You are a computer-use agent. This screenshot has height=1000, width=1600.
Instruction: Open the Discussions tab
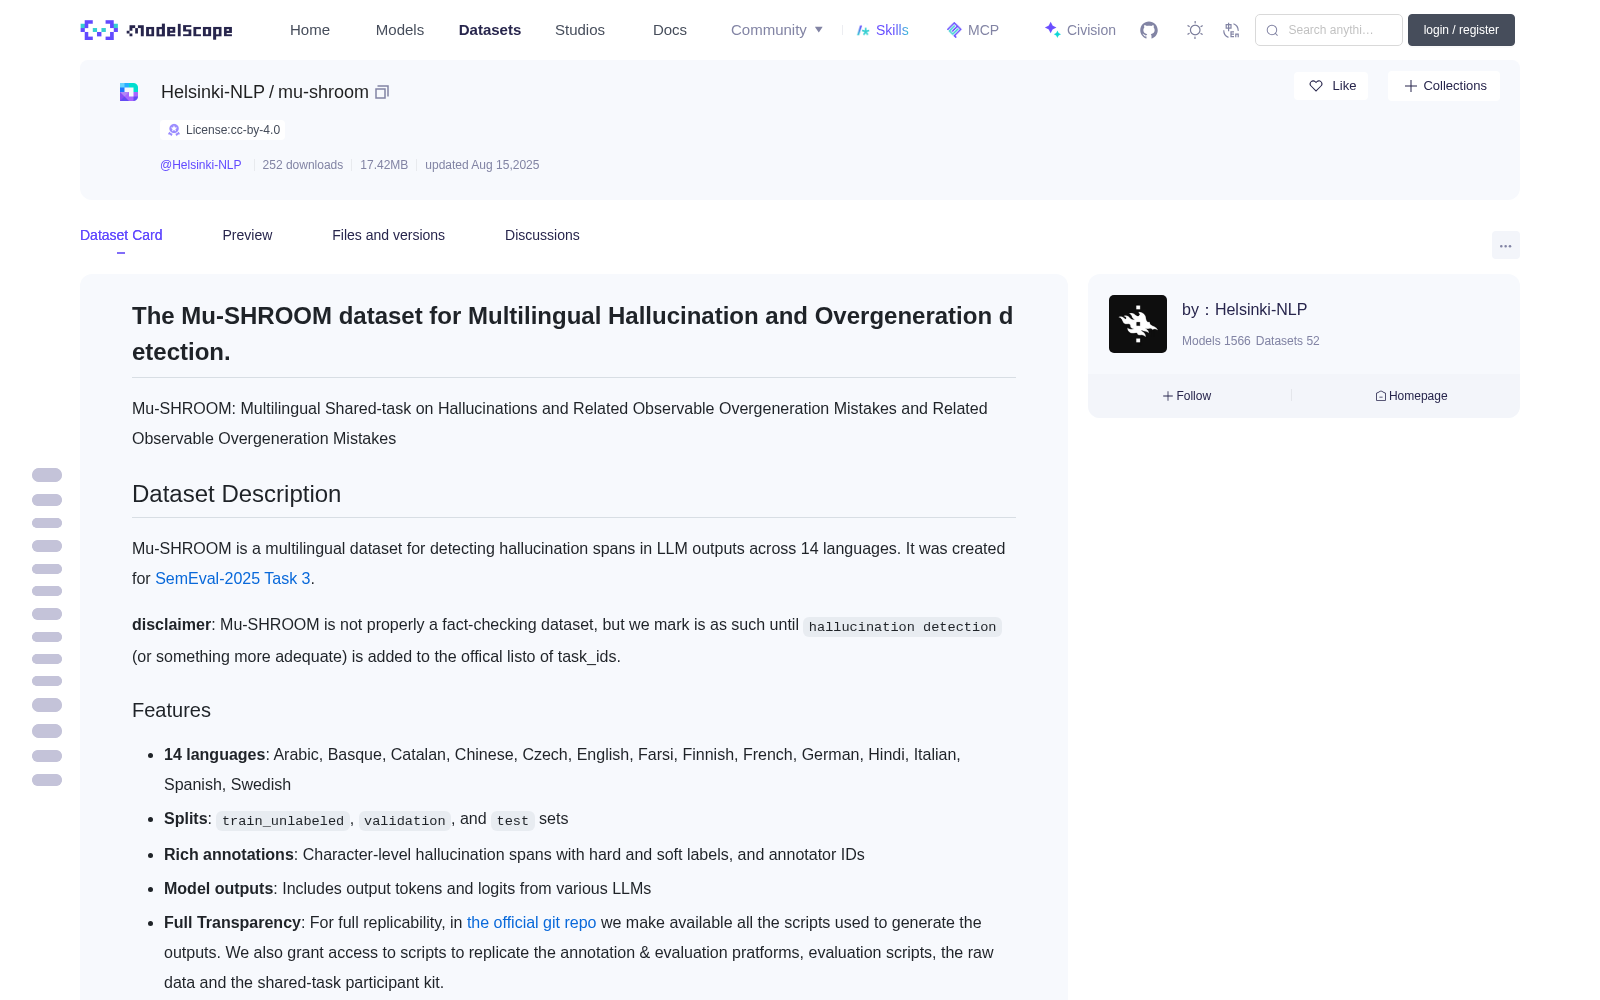click(542, 235)
